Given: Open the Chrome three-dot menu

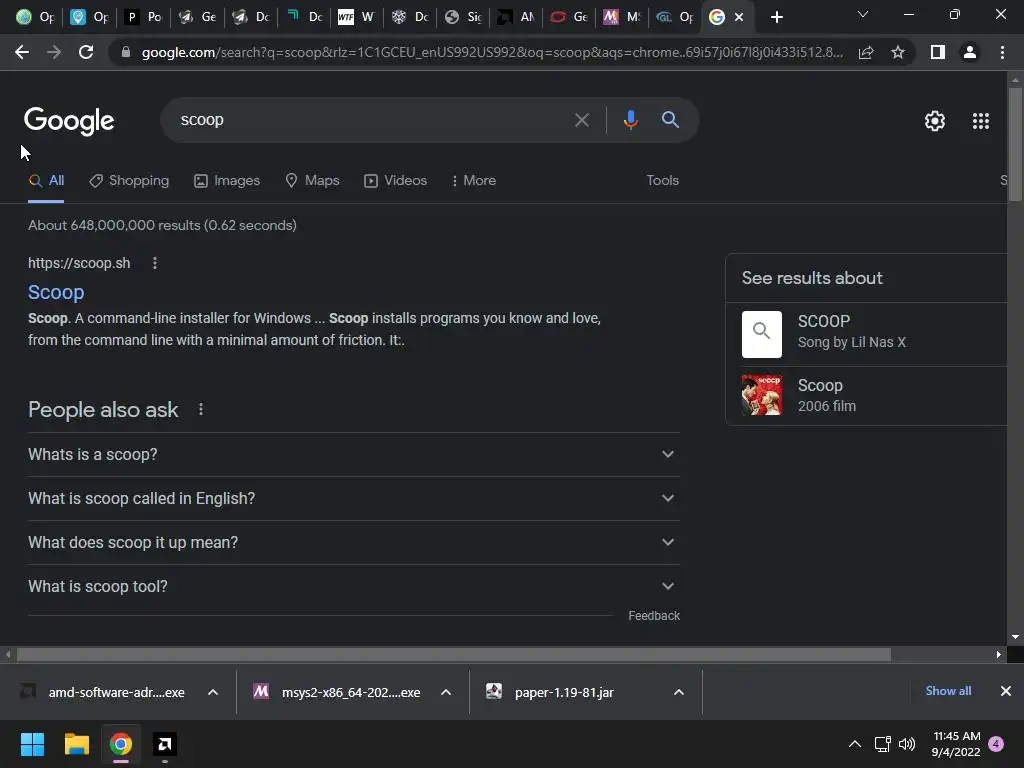Looking at the screenshot, I should coord(1002,52).
